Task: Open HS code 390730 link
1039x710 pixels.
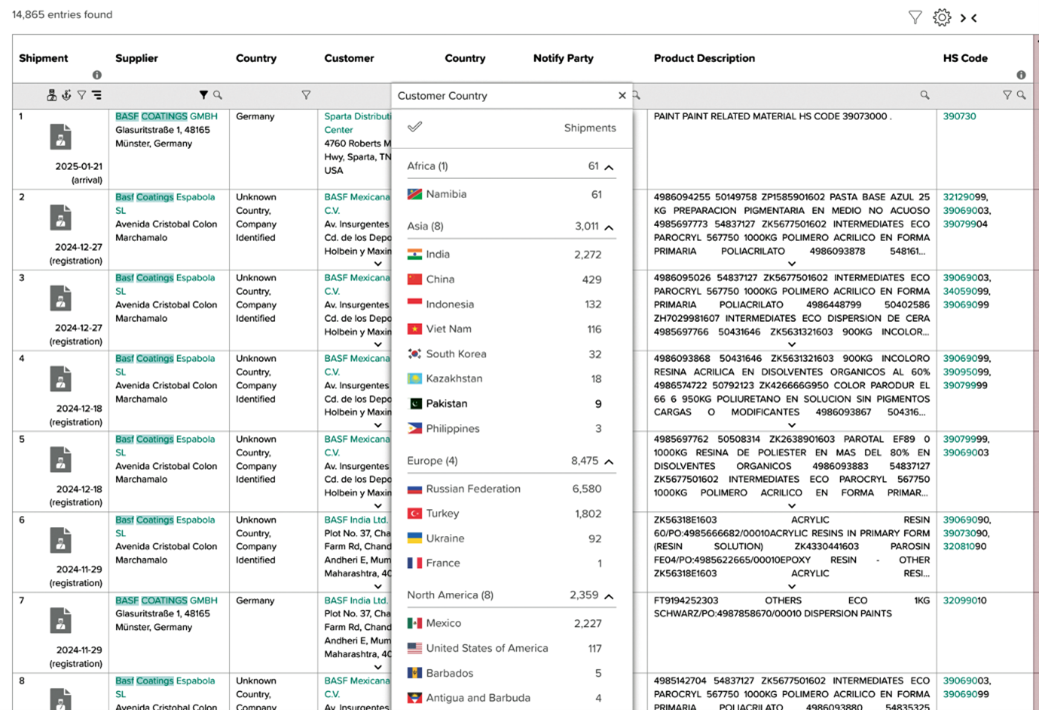Action: pos(959,116)
